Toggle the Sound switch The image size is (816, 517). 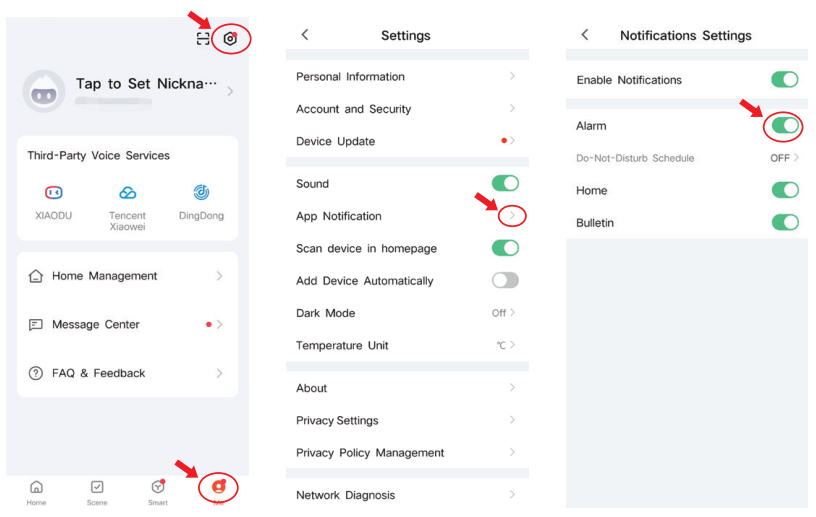click(505, 183)
